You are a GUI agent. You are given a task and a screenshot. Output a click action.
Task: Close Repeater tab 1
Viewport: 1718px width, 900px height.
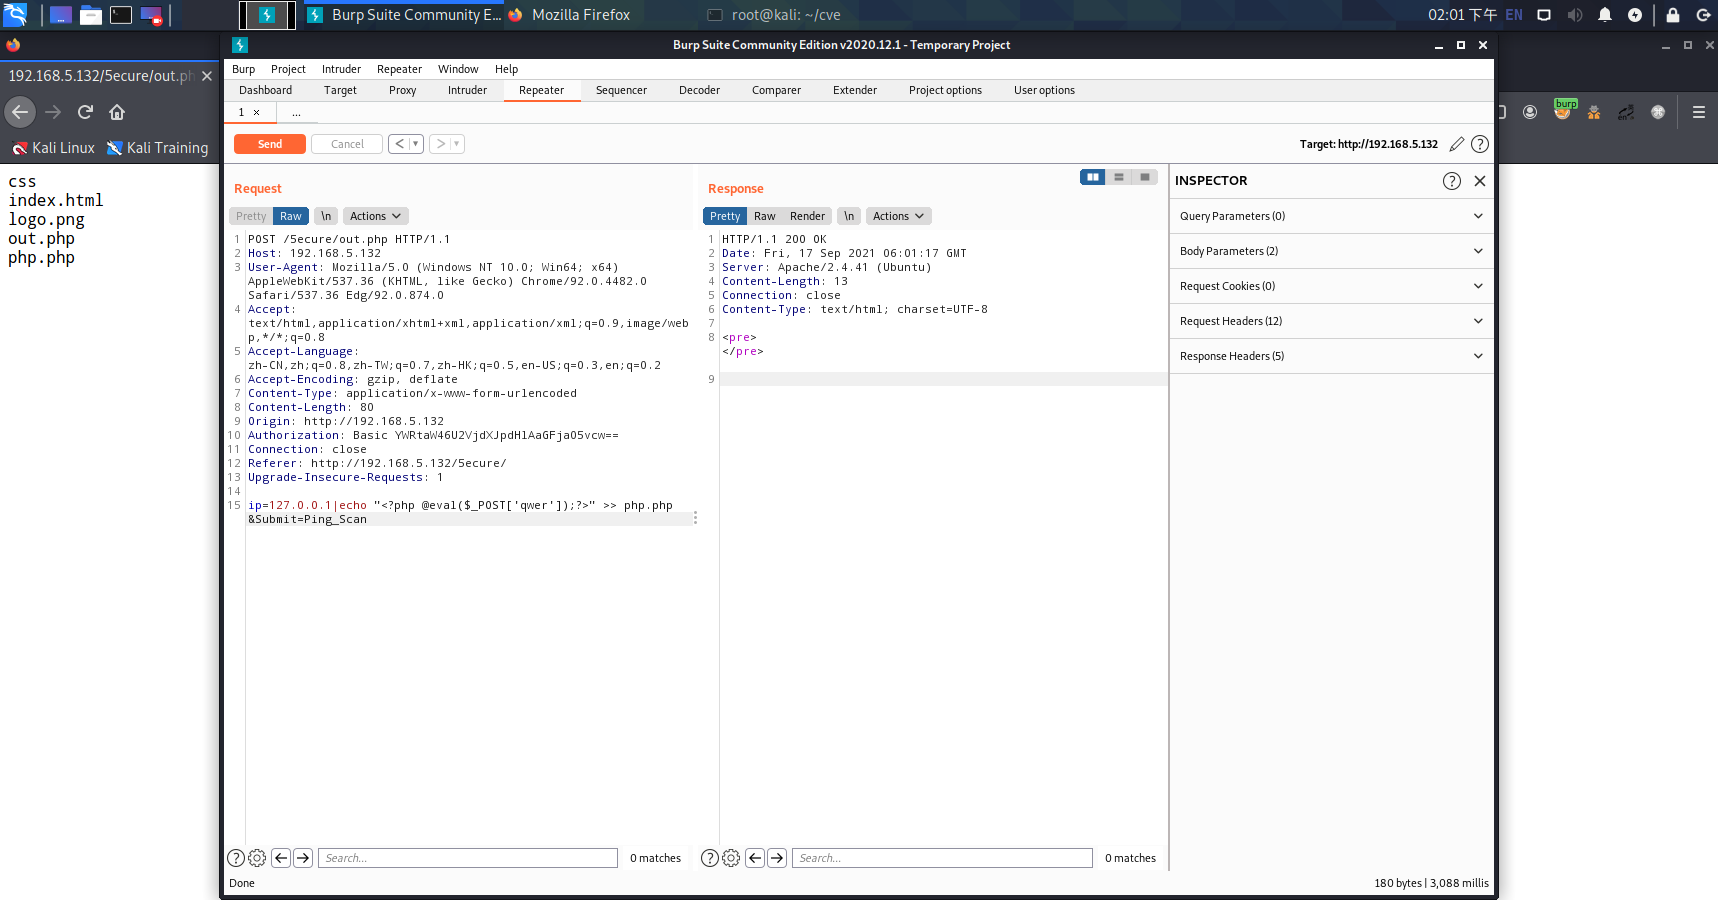pyautogui.click(x=256, y=113)
